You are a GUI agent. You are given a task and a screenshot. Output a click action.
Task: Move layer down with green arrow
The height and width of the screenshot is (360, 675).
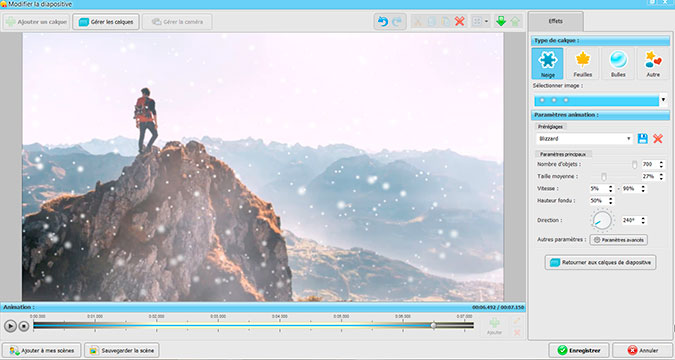(501, 22)
